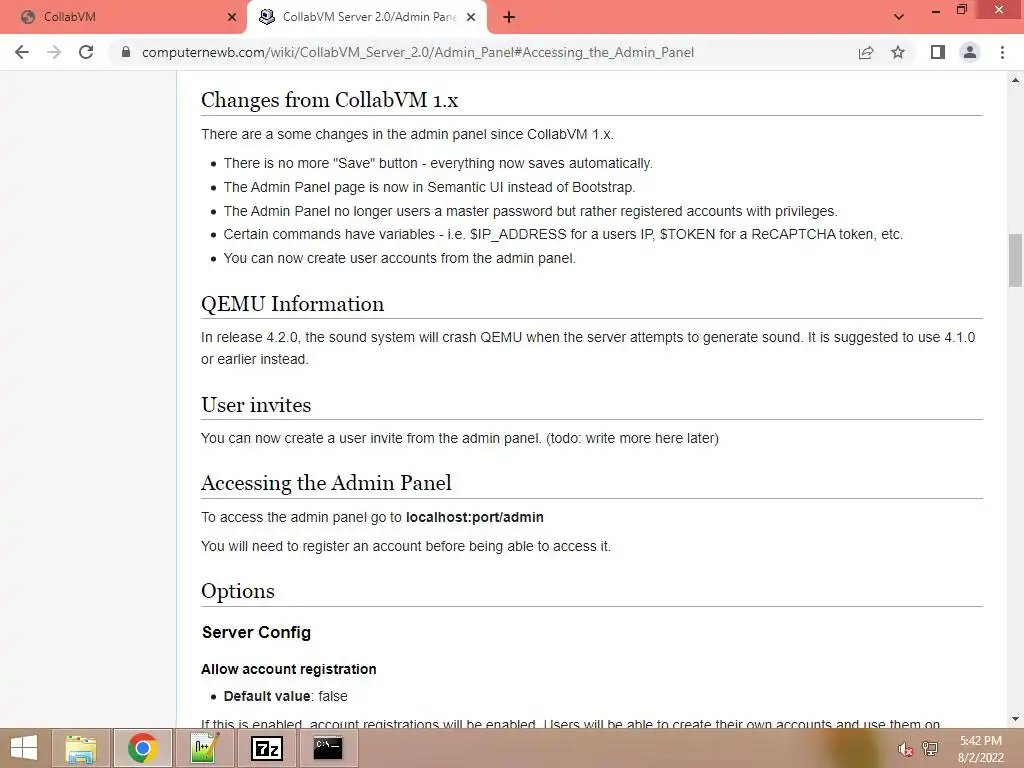Click the 'Options' heading

238,591
